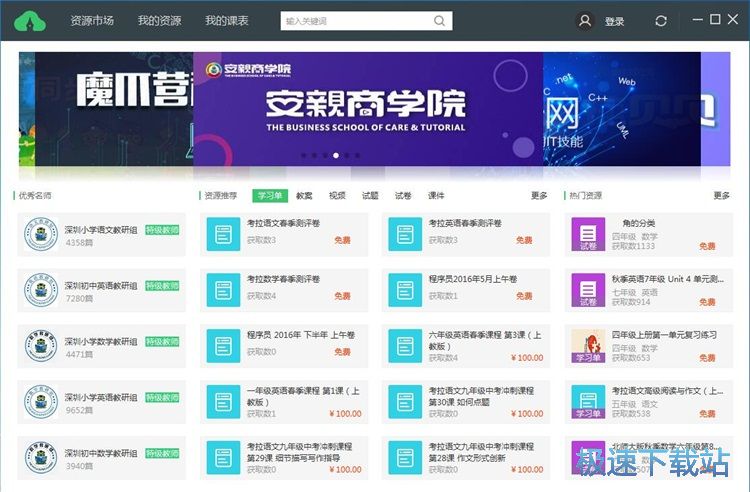Click document icon for 程序员 2016年 下半年 上午卷

click(223, 346)
